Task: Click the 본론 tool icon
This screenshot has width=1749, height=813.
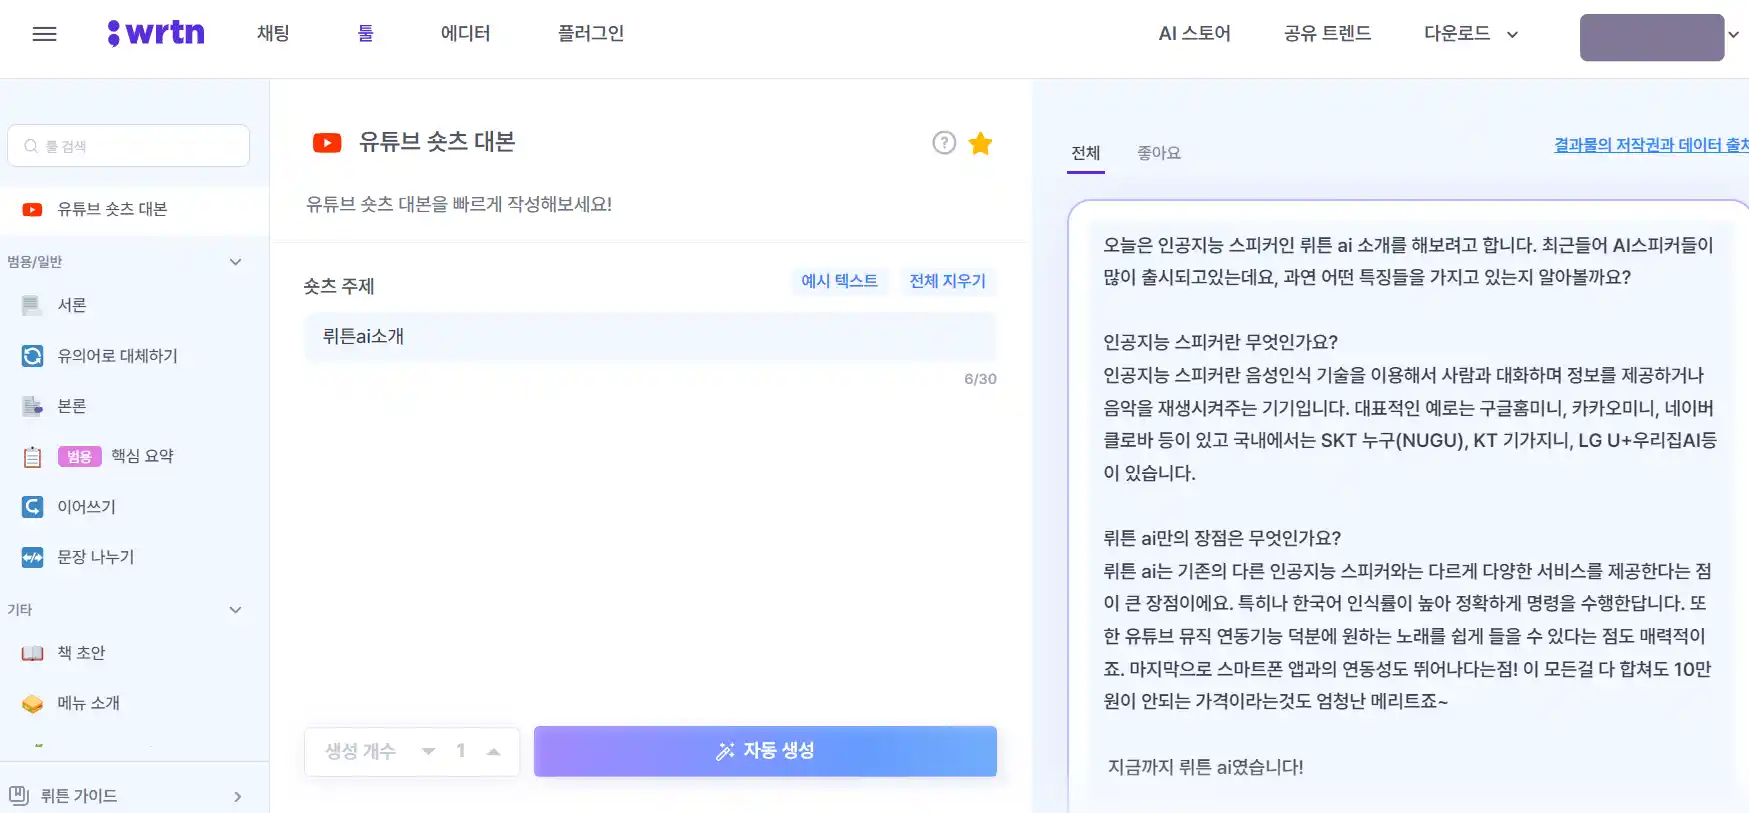Action: click(33, 406)
